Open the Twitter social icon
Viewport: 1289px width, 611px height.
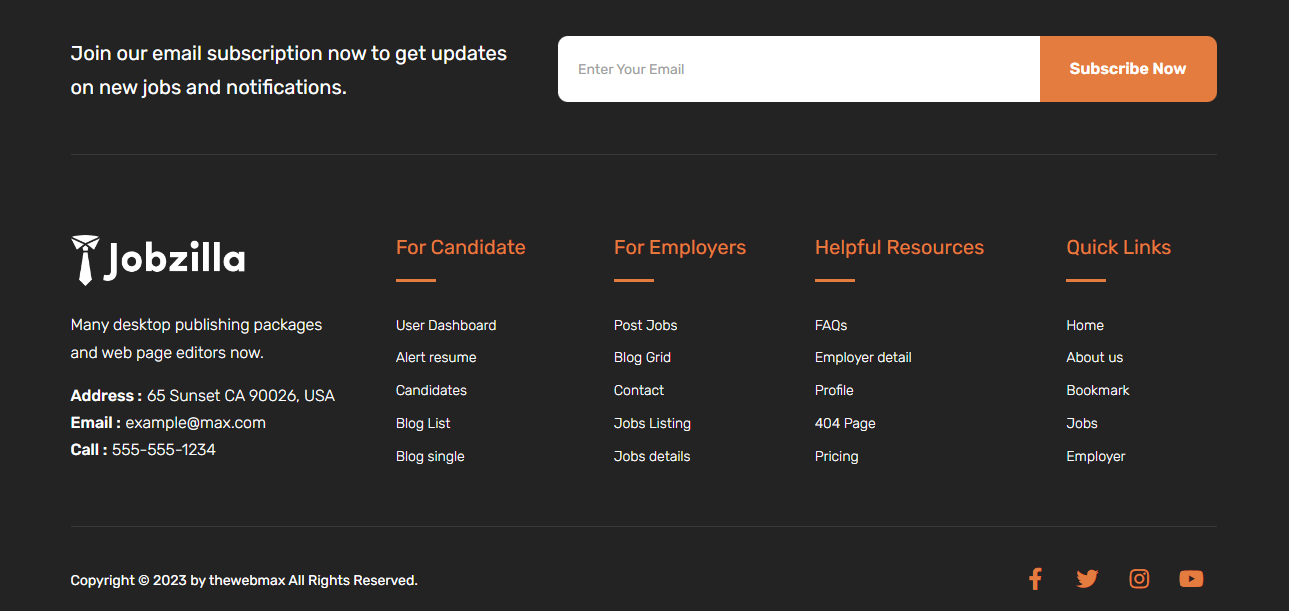coord(1087,579)
